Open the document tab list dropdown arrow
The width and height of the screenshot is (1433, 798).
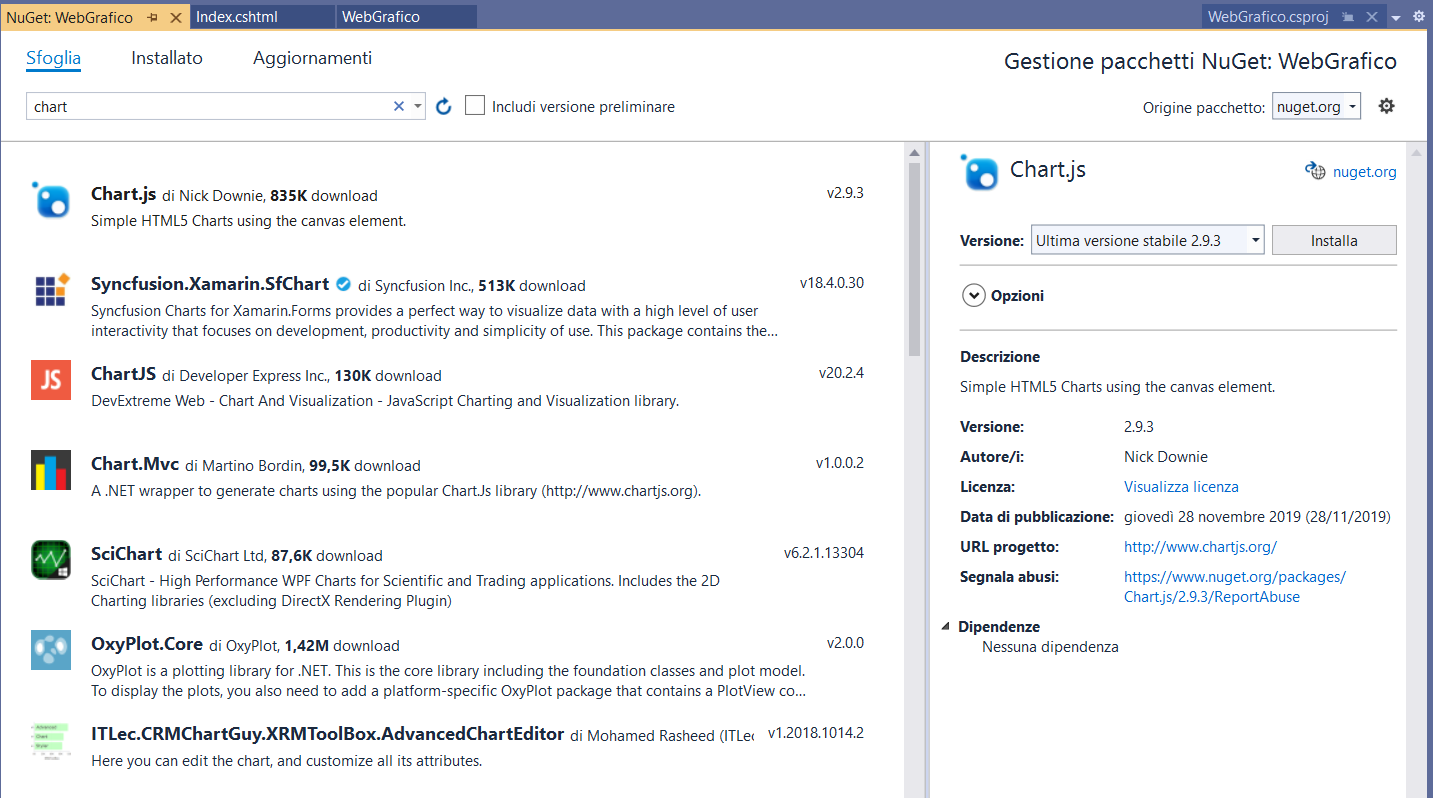pos(1396,17)
